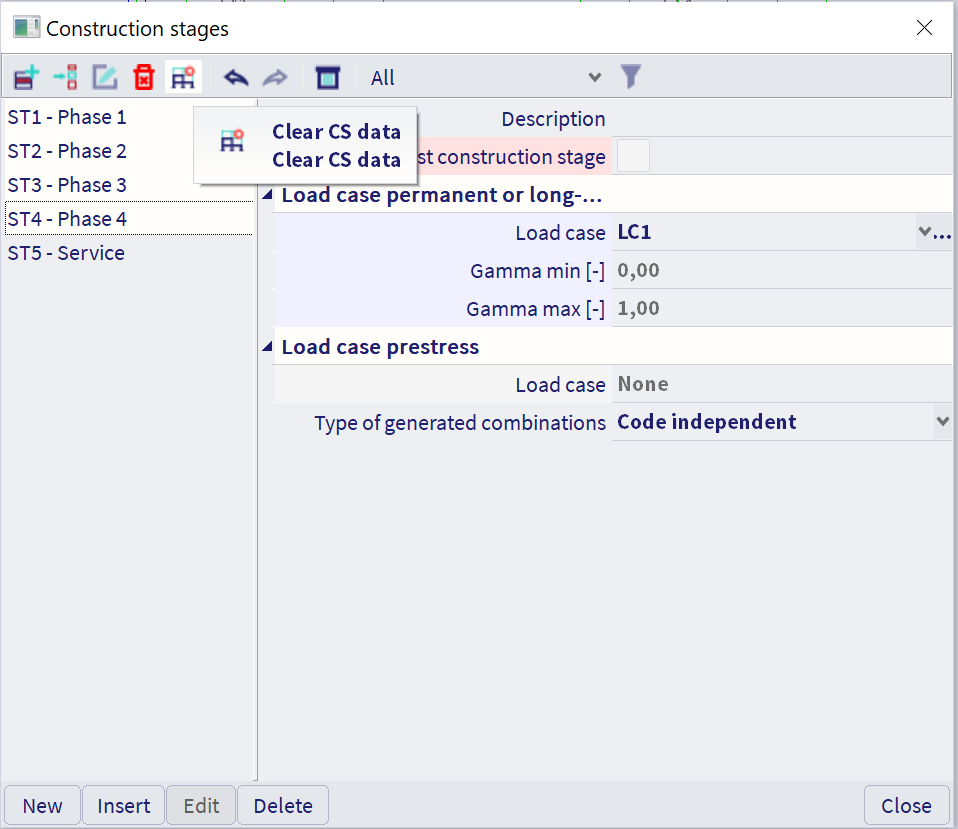The width and height of the screenshot is (958, 829).
Task: Click the Undo arrow icon
Action: point(236,77)
